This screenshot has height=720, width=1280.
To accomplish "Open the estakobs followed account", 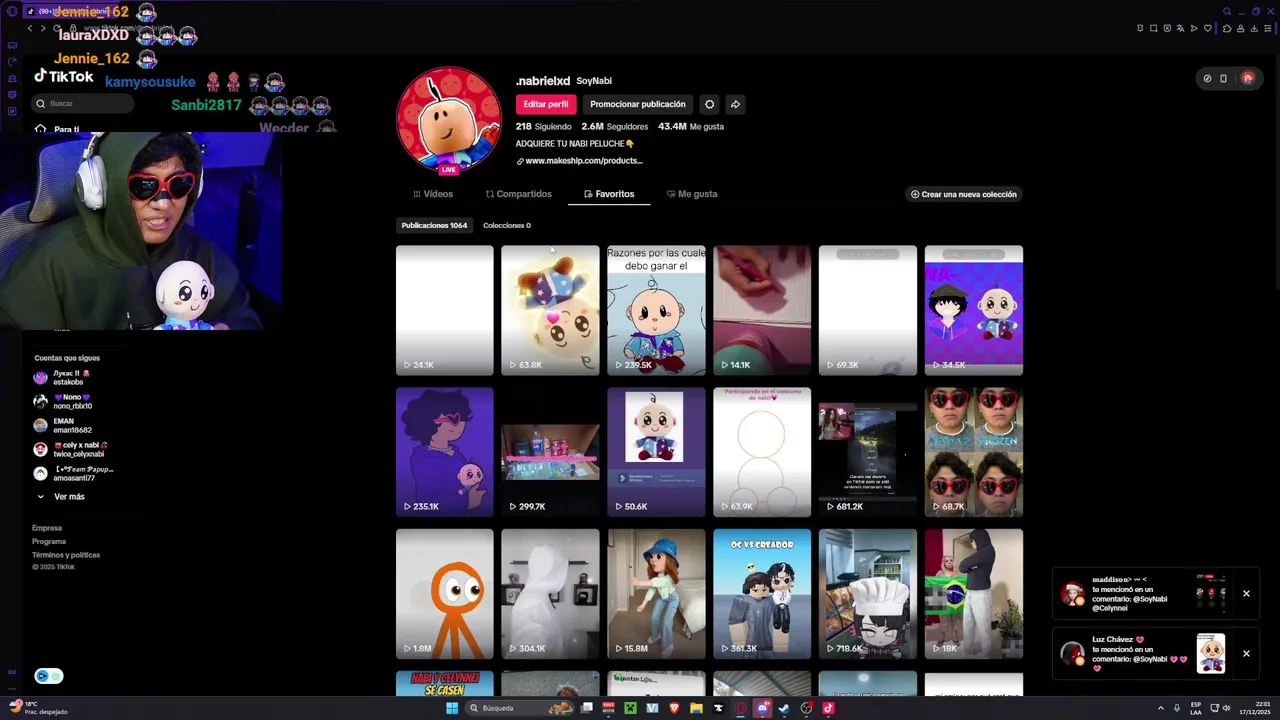I will click(x=62, y=377).
